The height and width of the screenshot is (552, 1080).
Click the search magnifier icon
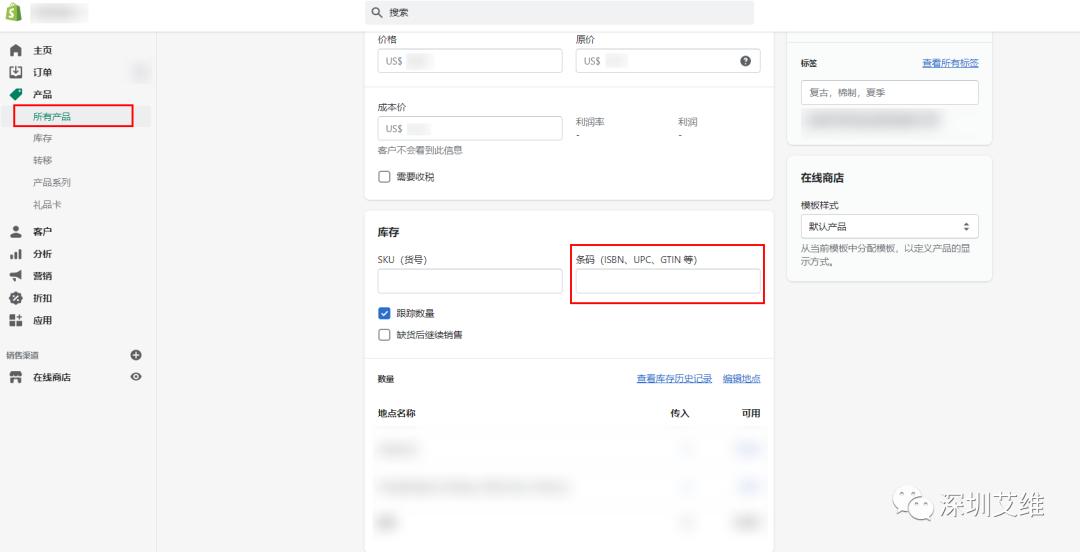tap(377, 12)
